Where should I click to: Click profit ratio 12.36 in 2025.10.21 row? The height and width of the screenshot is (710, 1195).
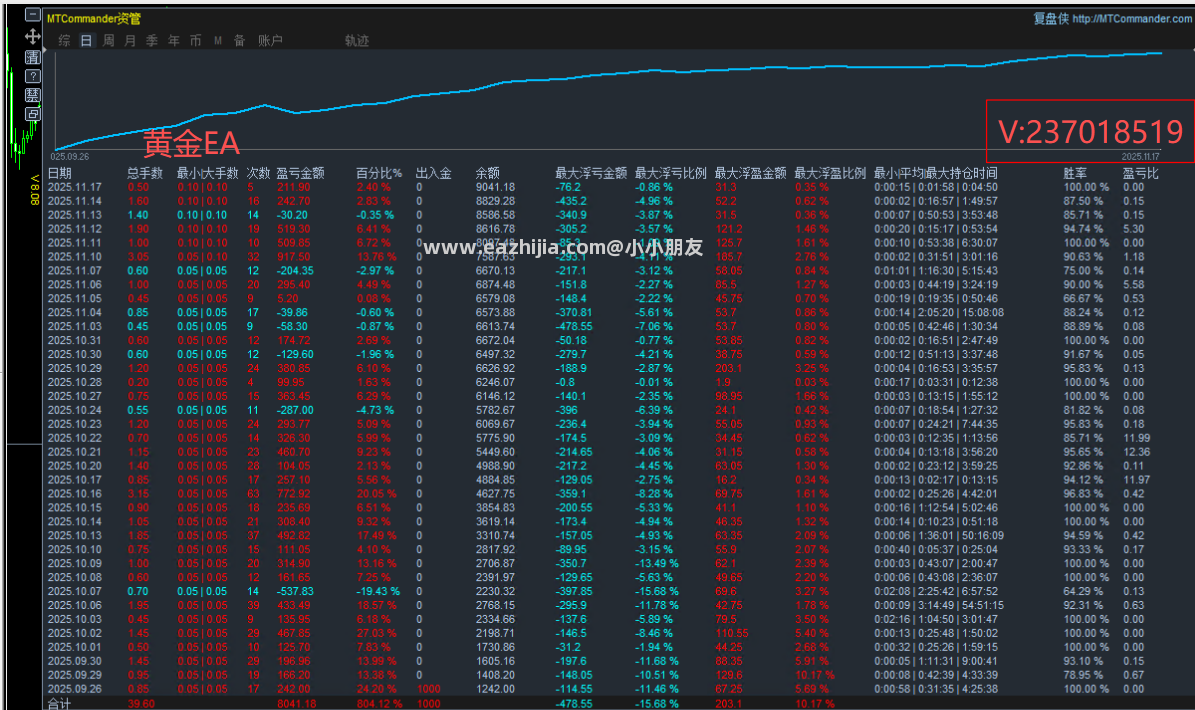1136,452
